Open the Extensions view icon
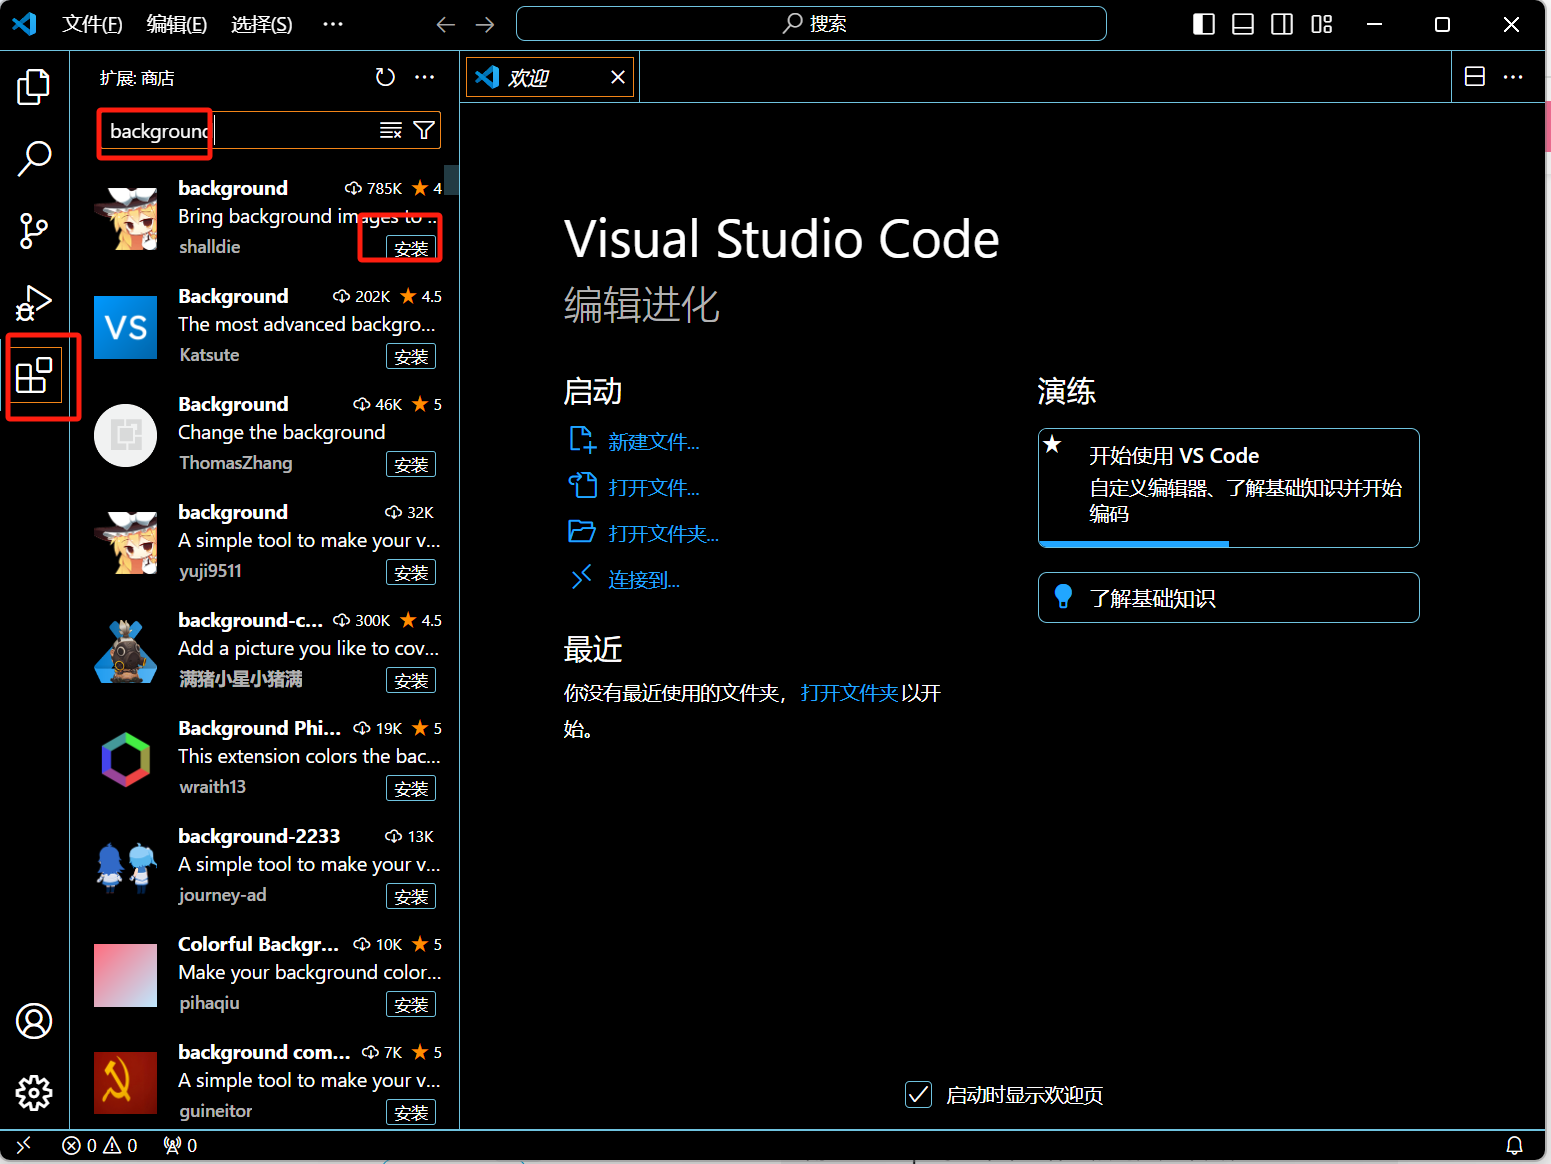The height and width of the screenshot is (1164, 1551). (34, 376)
